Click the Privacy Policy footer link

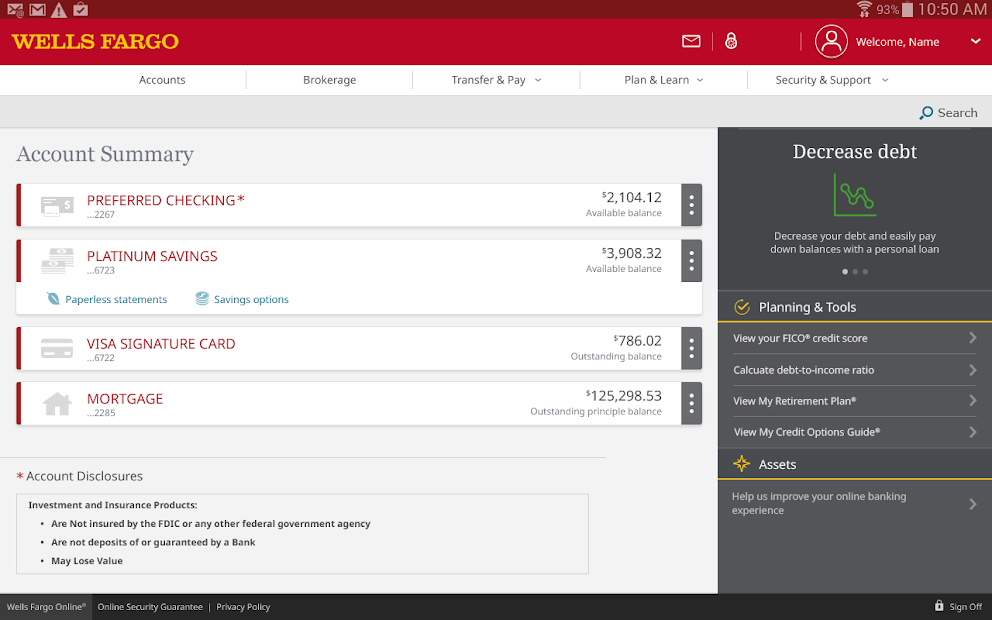pos(243,607)
